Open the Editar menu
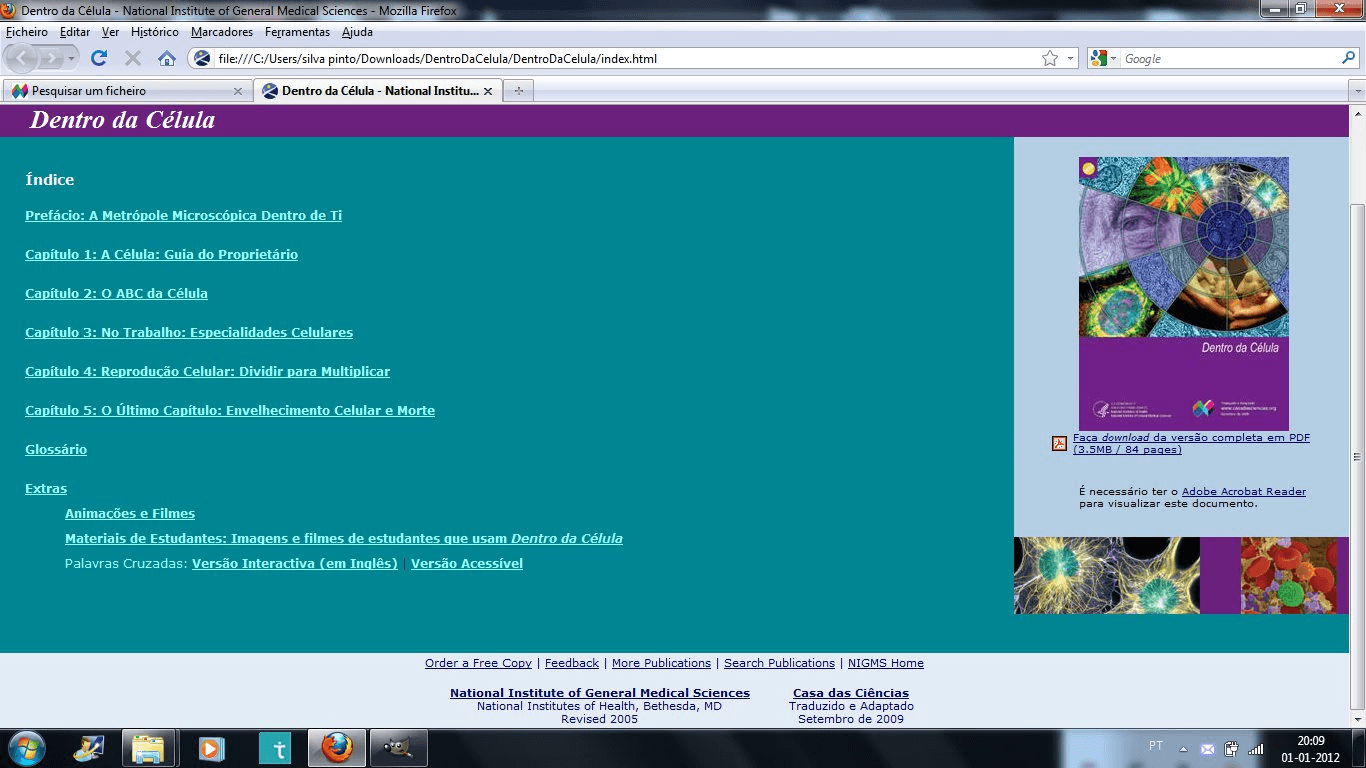1366x768 pixels. pos(75,32)
